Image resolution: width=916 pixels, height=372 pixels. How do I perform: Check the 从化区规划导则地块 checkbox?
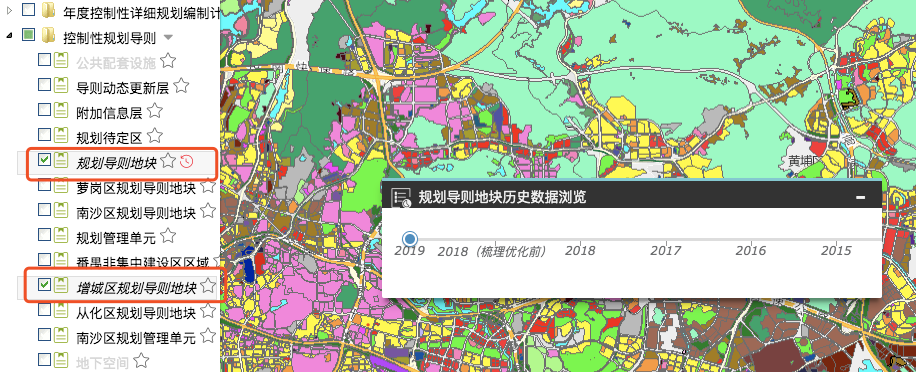[x=44, y=310]
